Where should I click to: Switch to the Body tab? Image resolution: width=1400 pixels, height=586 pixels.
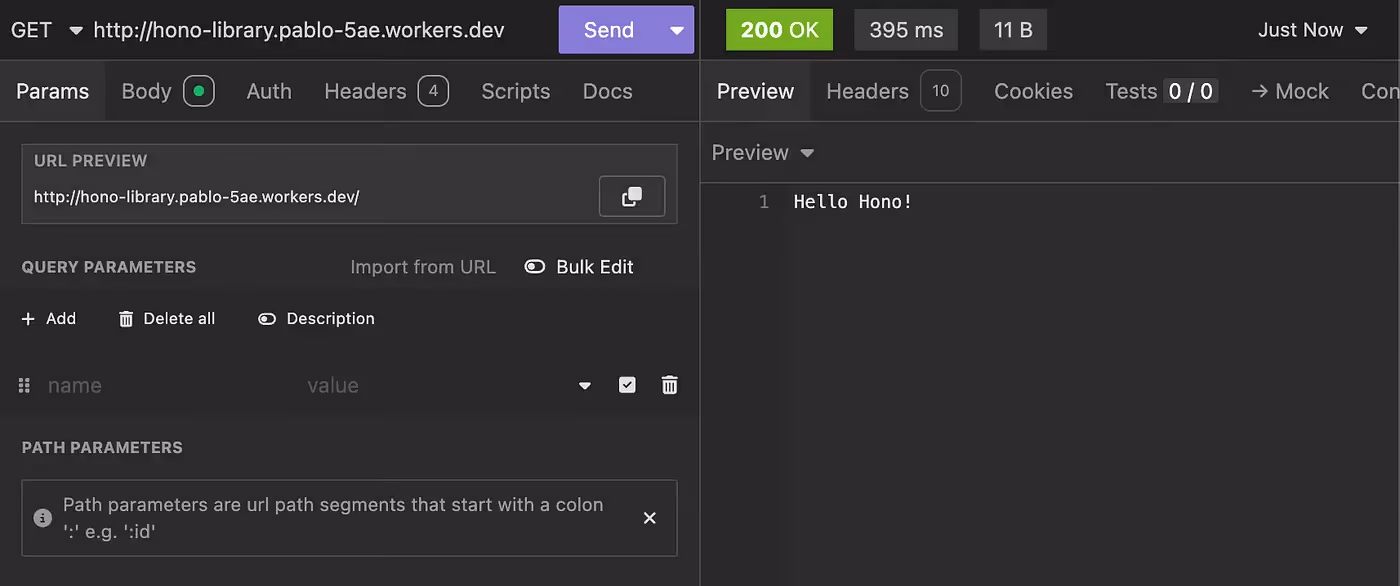(167, 91)
